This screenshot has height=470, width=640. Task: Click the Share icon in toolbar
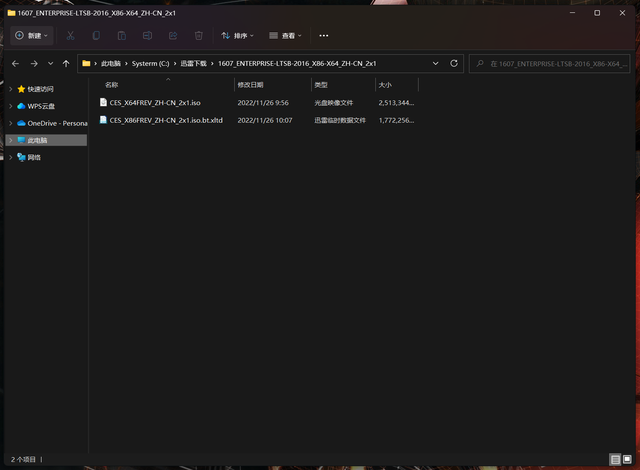tap(173, 36)
